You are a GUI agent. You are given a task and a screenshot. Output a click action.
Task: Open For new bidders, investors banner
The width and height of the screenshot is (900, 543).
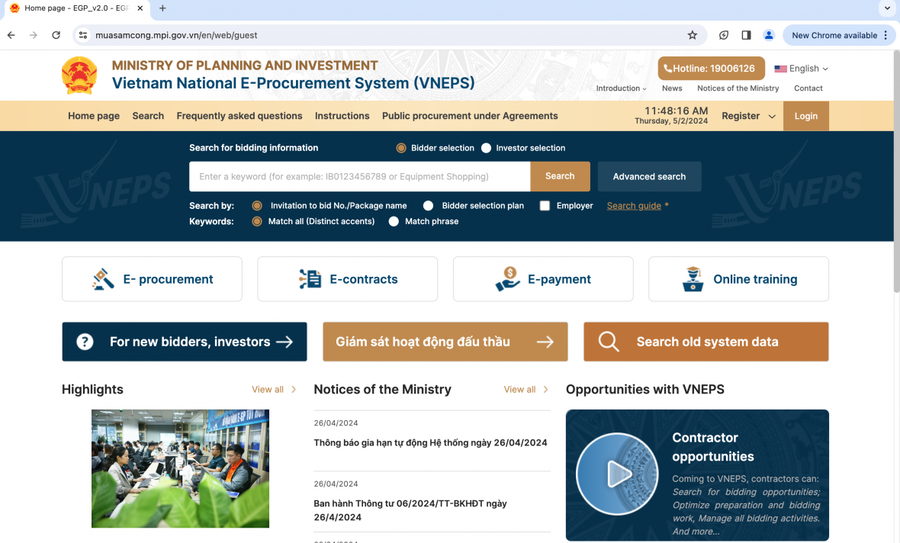[x=184, y=342]
